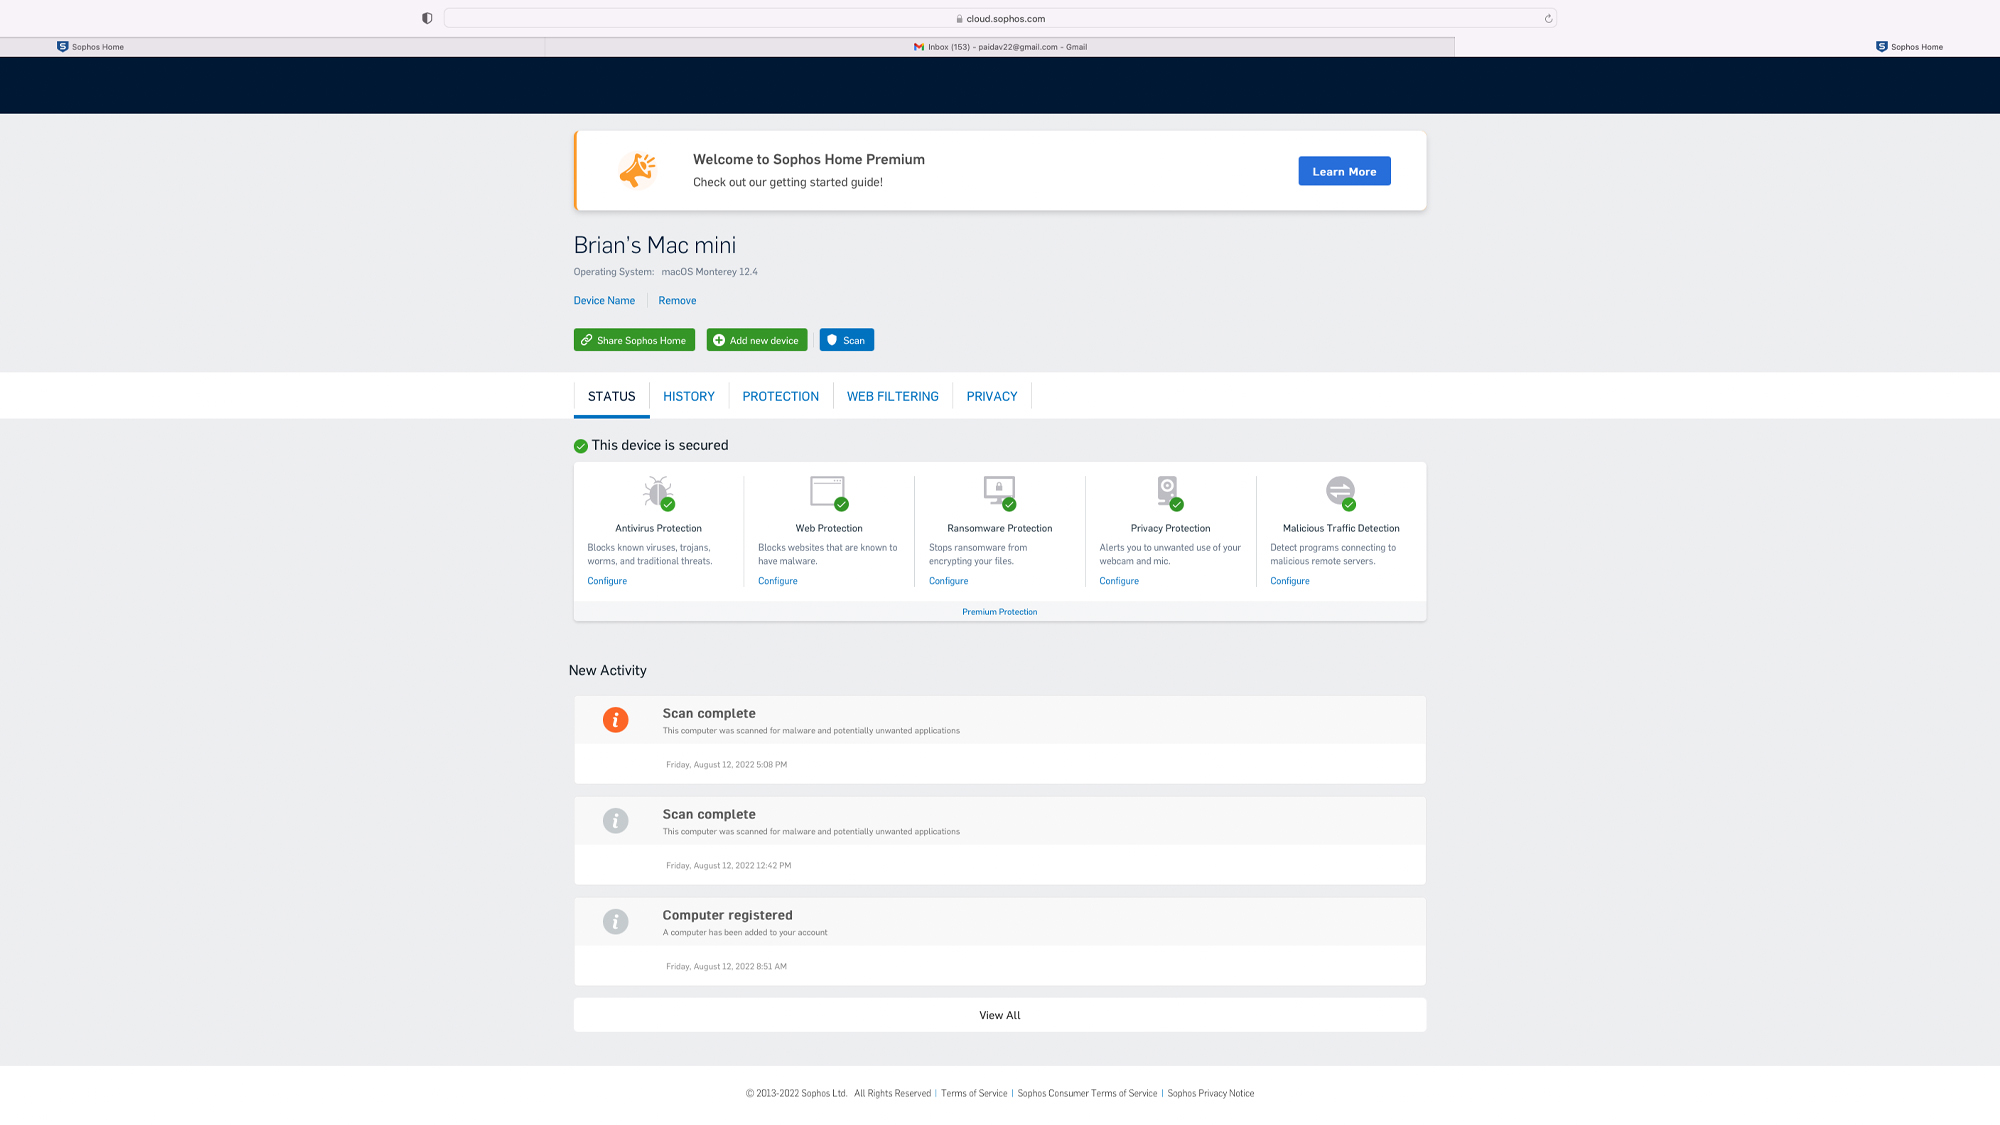Click the Add new device button
Image resolution: width=2000 pixels, height=1125 pixels.
[756, 340]
